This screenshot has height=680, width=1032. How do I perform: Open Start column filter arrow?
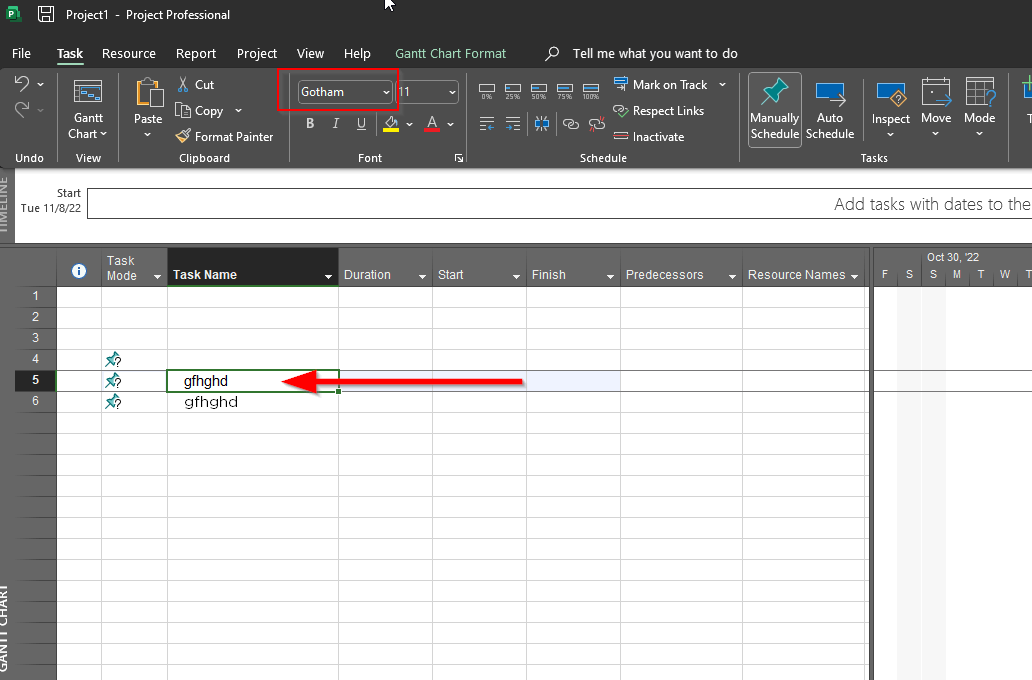516,276
